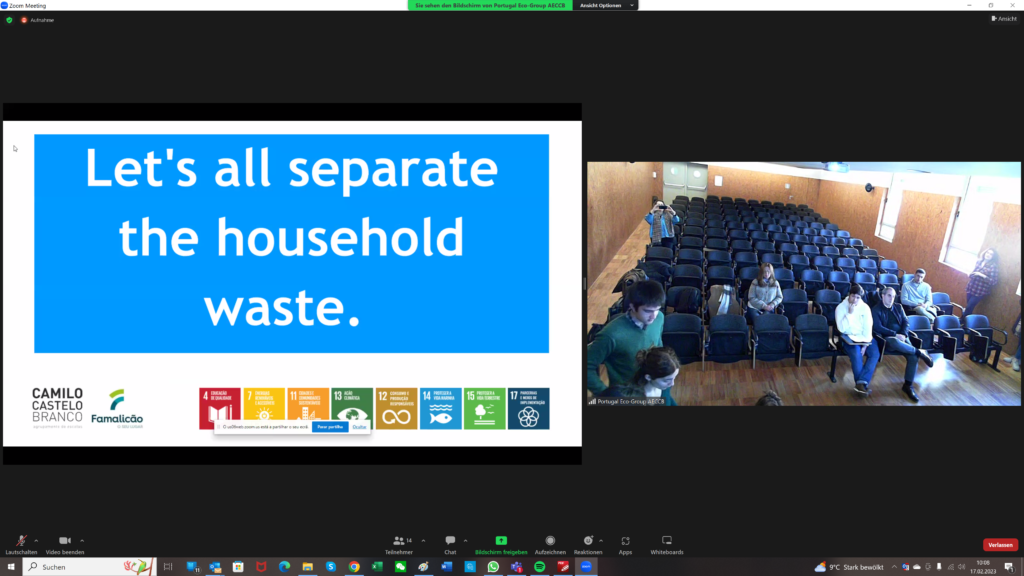The image size is (1024, 576).
Task: Open the Reaktionen emoji menu
Action: click(588, 541)
